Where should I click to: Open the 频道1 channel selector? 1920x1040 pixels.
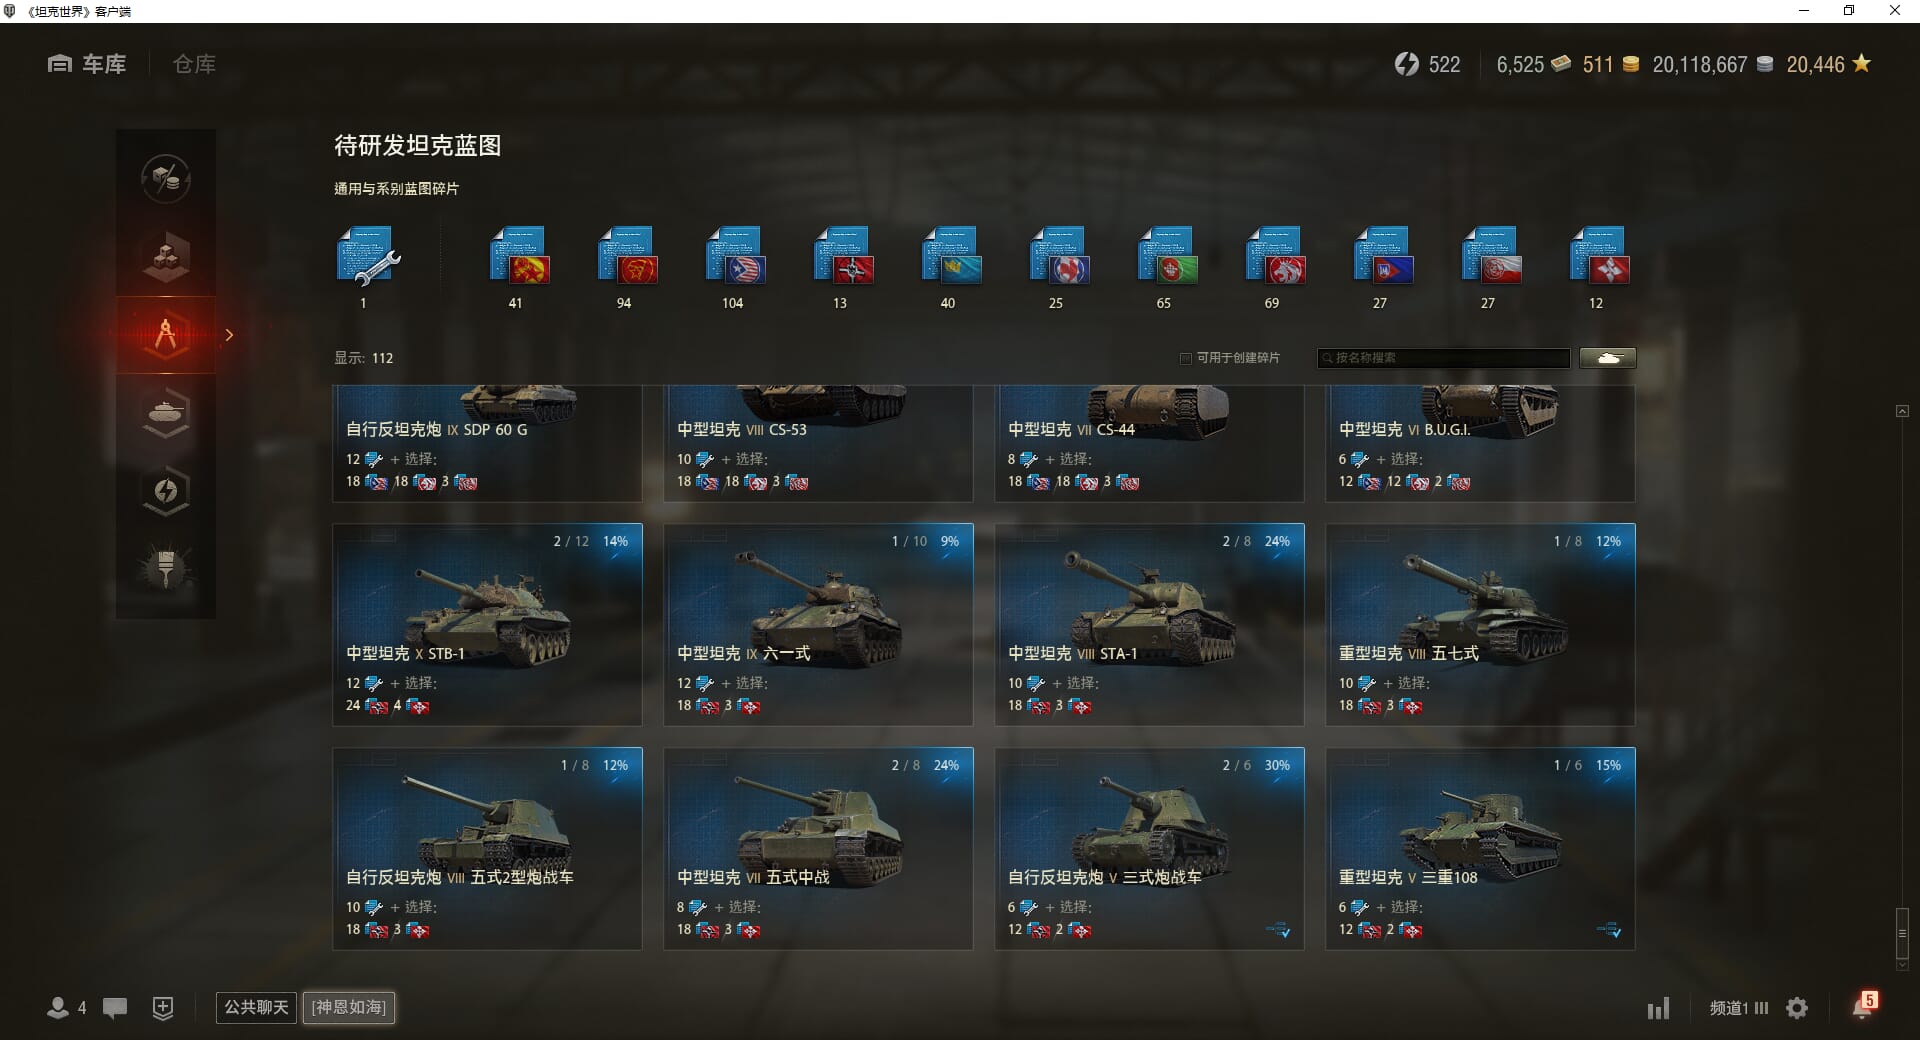point(1738,1008)
